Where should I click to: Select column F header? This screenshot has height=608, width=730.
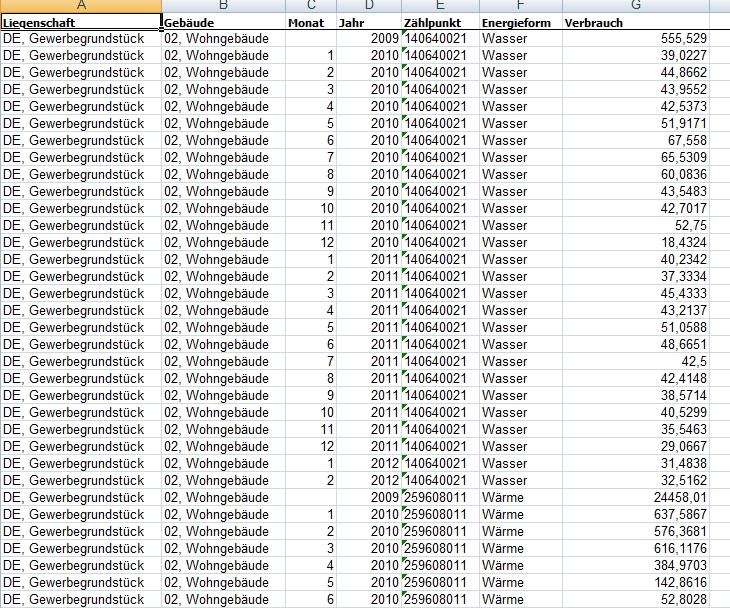(x=519, y=6)
